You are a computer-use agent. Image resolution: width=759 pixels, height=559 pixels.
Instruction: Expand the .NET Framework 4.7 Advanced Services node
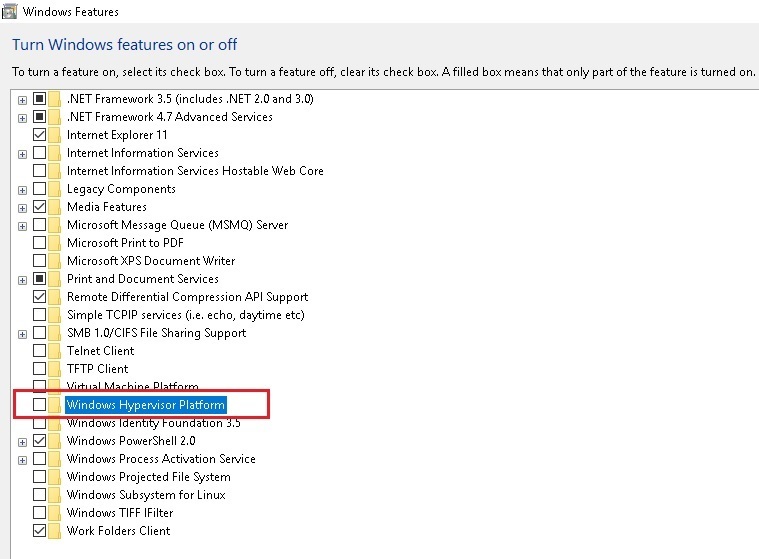tap(22, 118)
